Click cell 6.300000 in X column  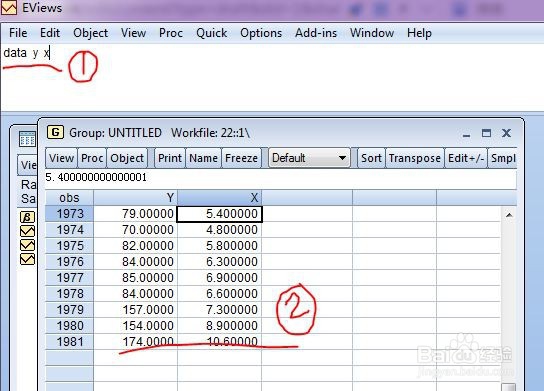point(220,262)
